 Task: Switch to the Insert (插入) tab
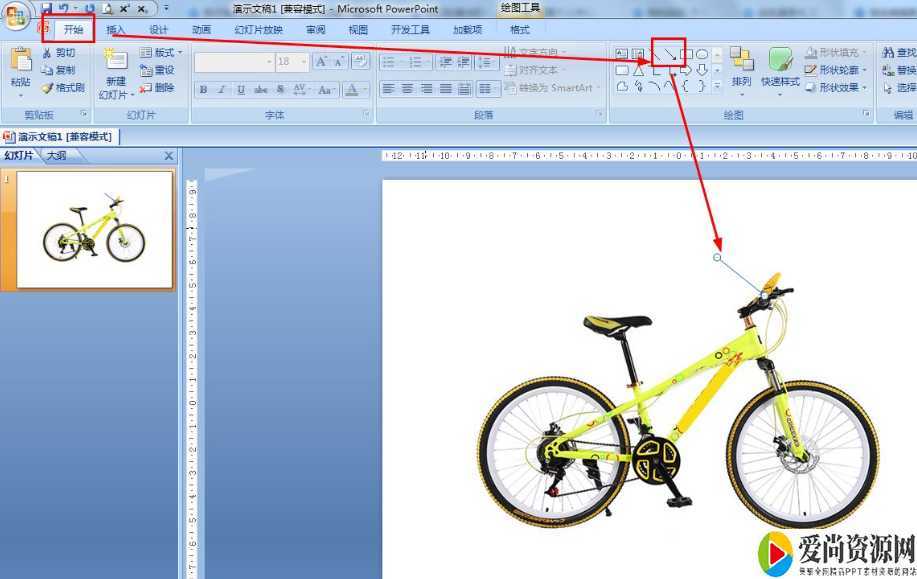pyautogui.click(x=116, y=30)
